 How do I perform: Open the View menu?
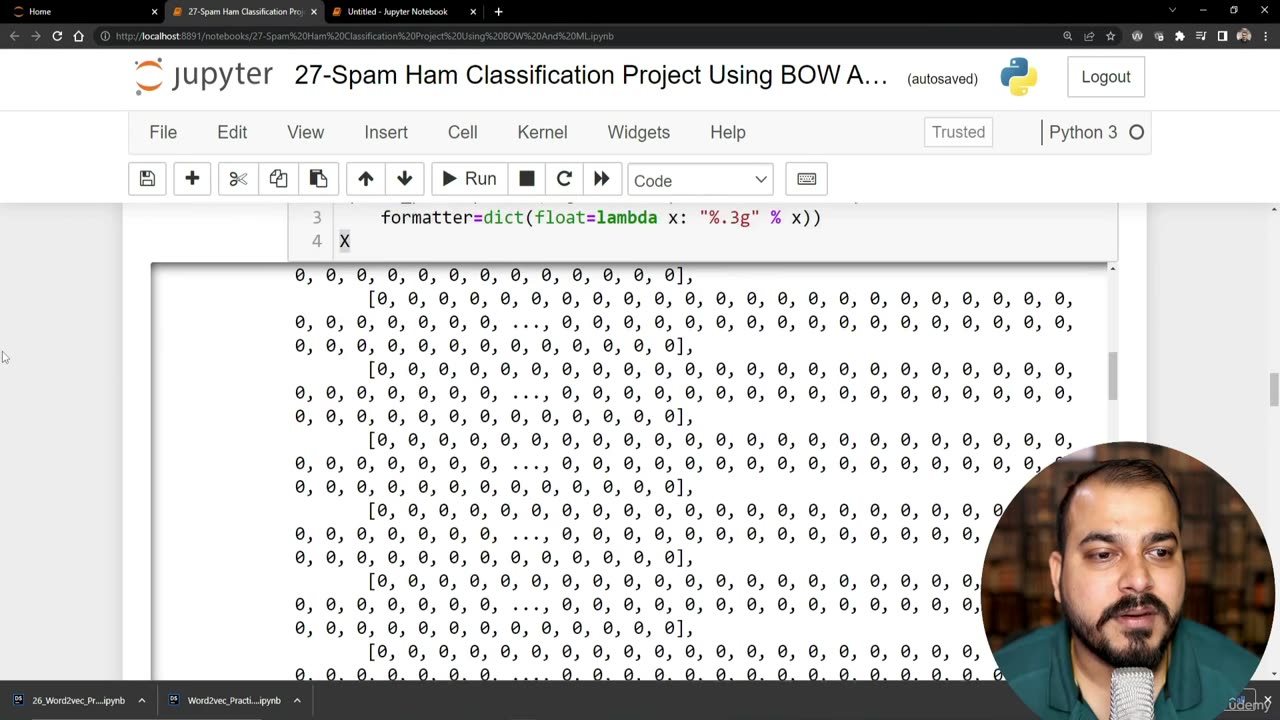(306, 132)
